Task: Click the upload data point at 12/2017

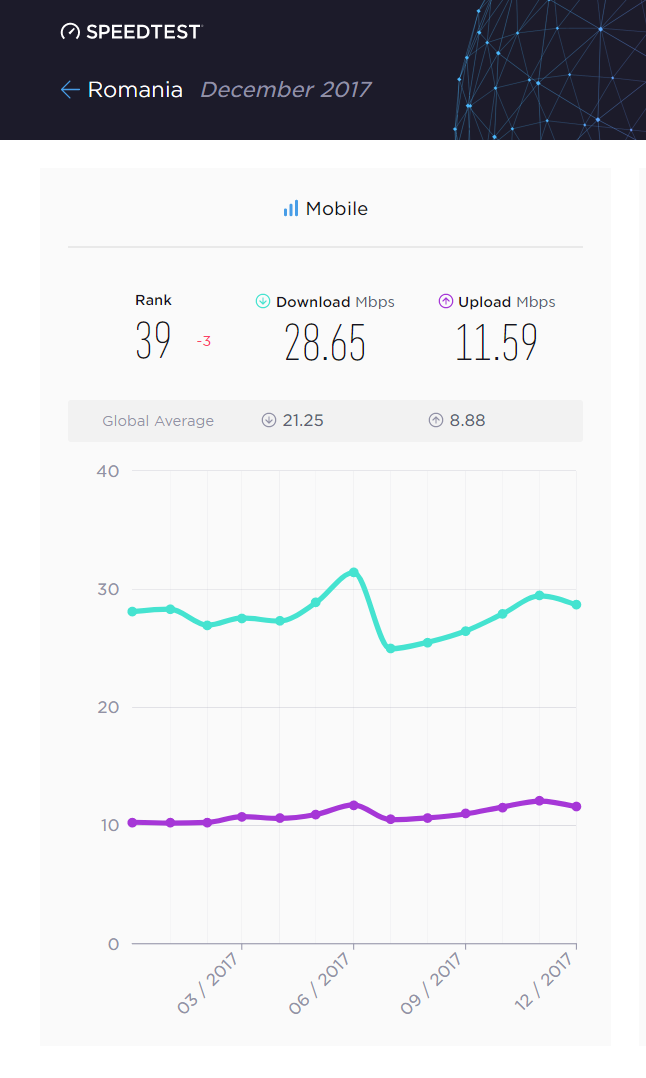Action: tap(576, 806)
